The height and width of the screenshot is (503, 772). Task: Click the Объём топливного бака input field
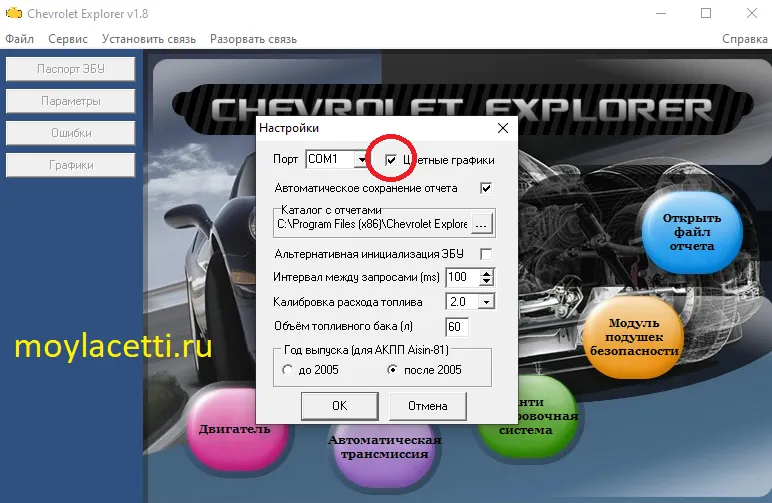[457, 327]
